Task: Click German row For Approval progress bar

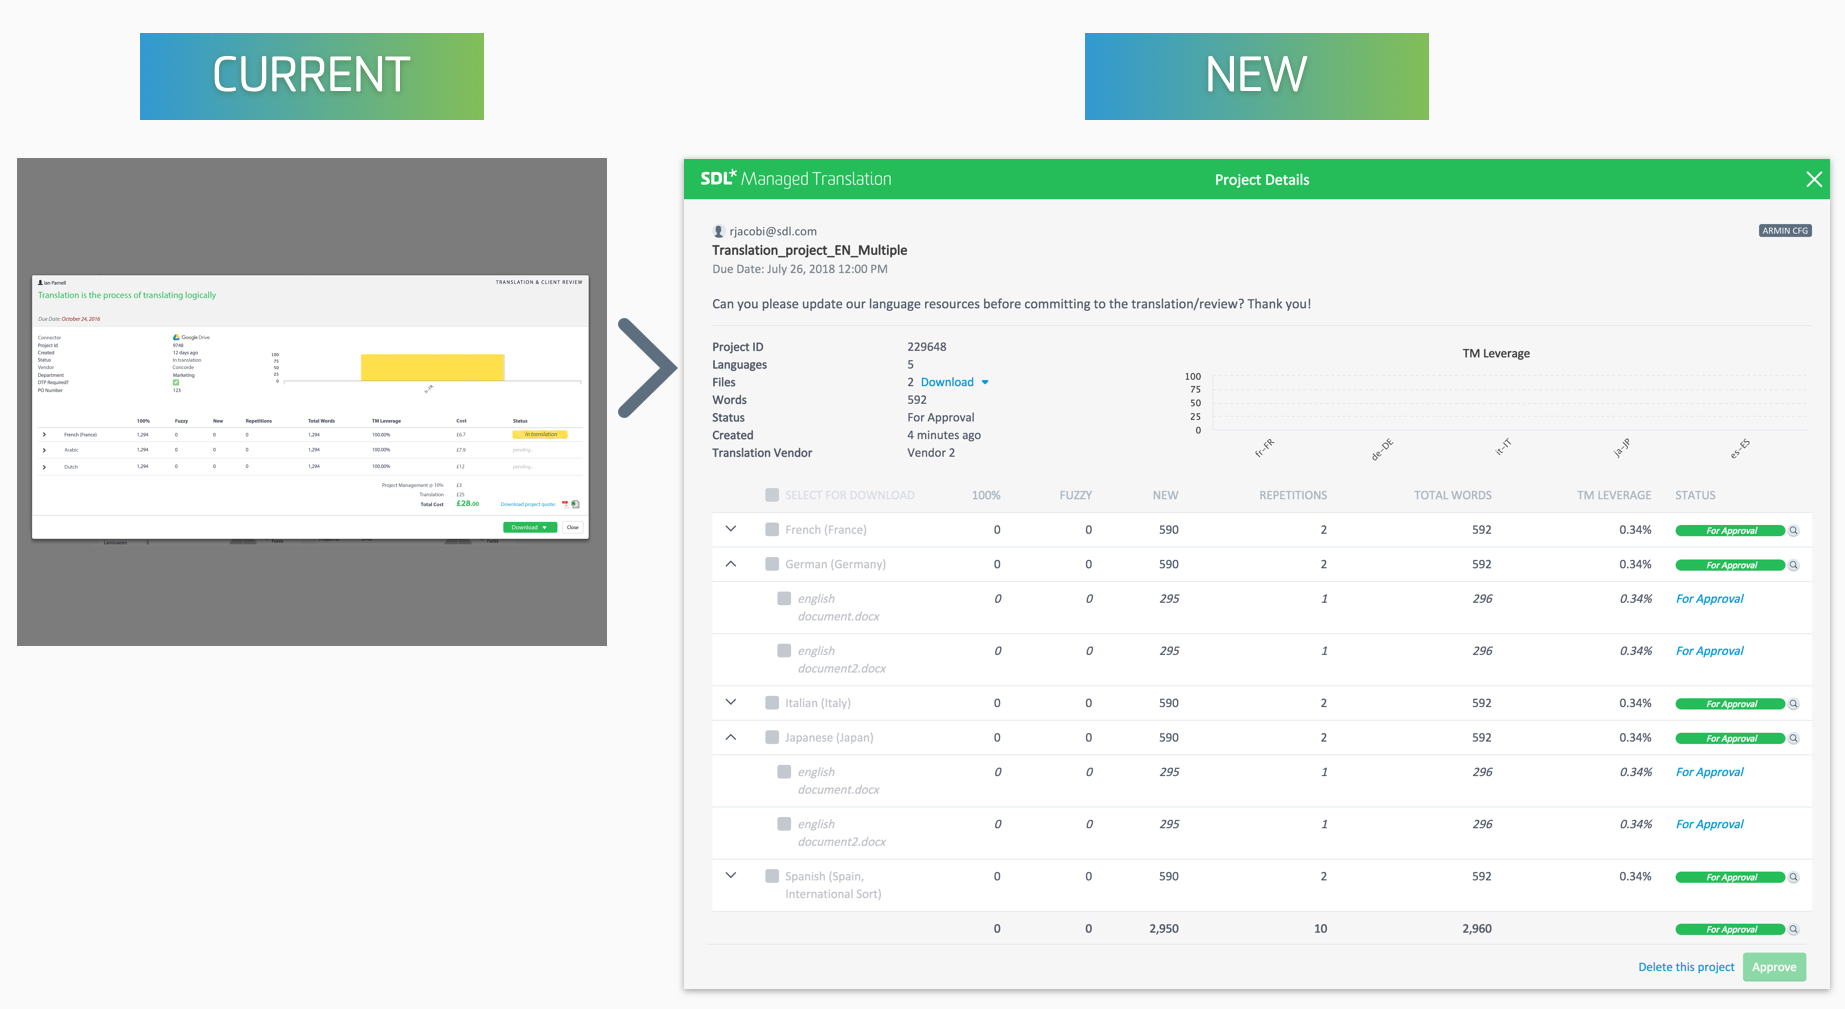Action: click(1730, 565)
